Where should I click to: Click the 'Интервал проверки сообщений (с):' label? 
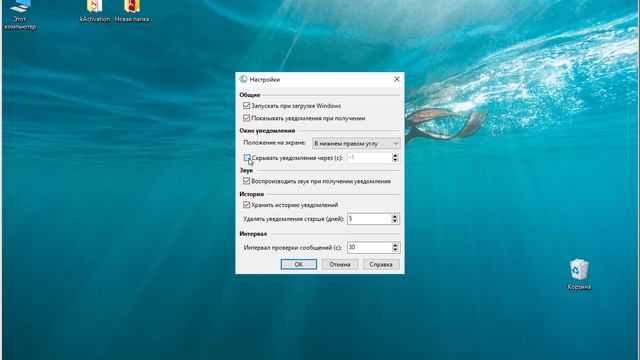(x=293, y=247)
